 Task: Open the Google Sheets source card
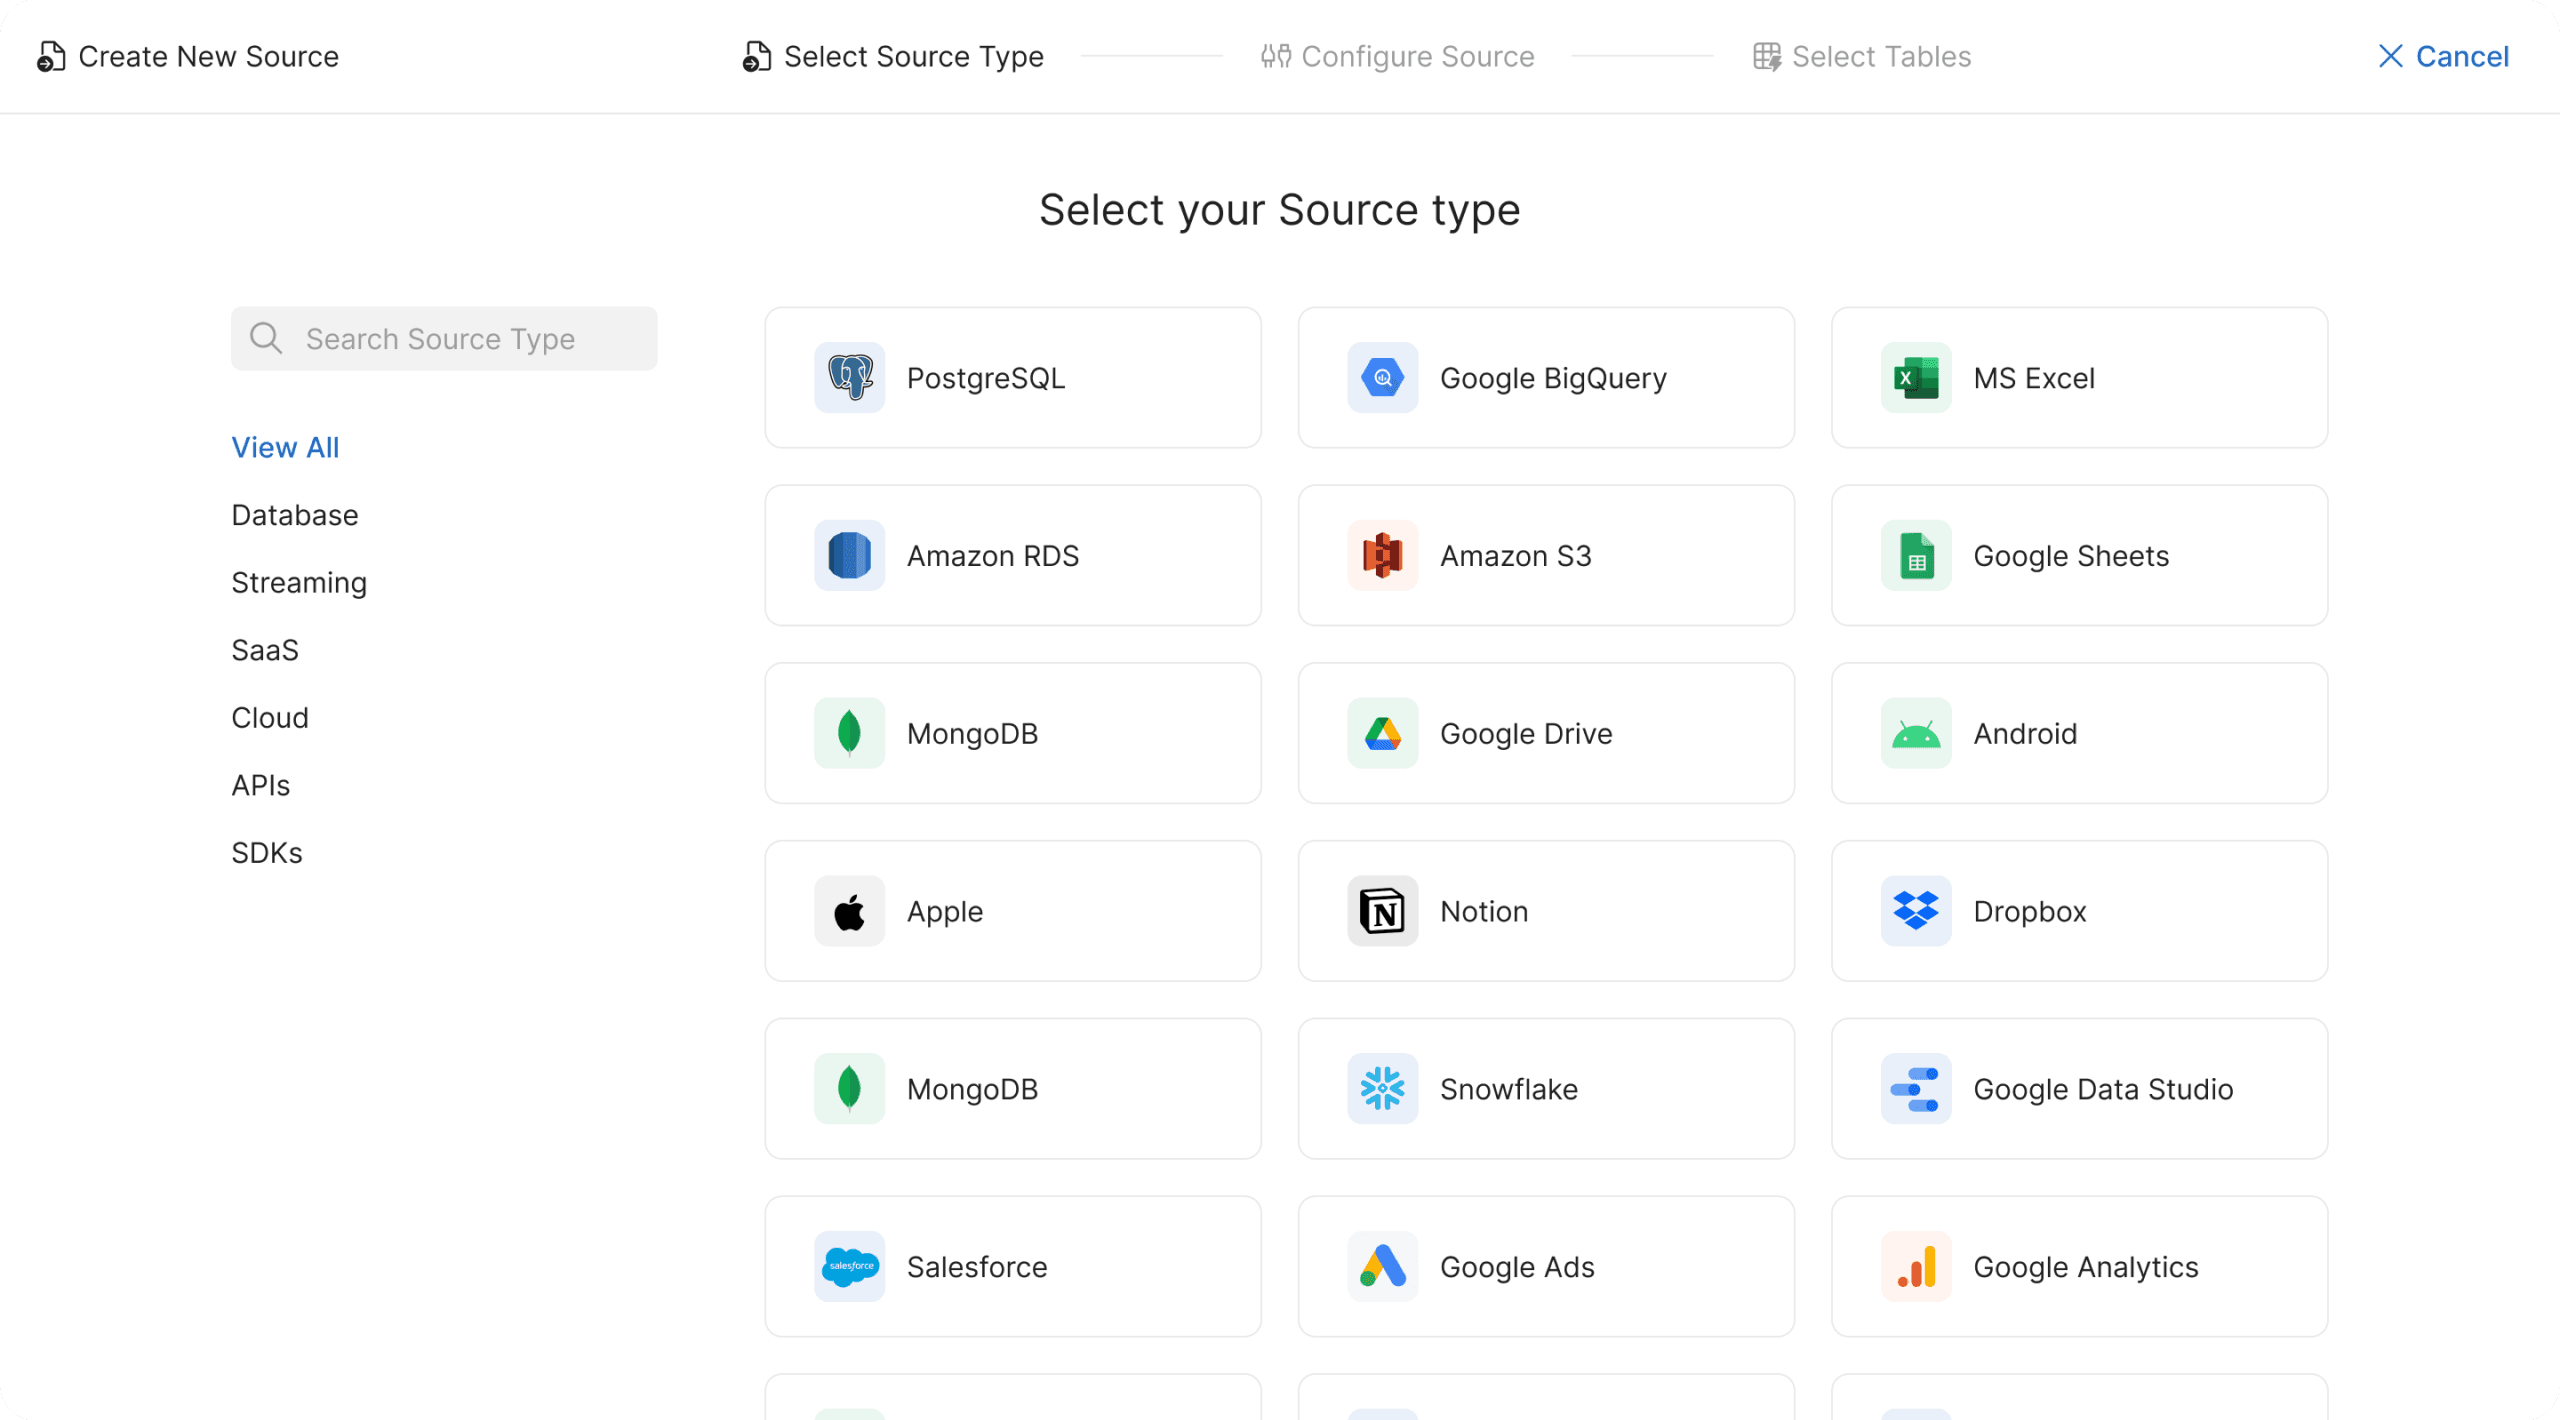(2078, 556)
